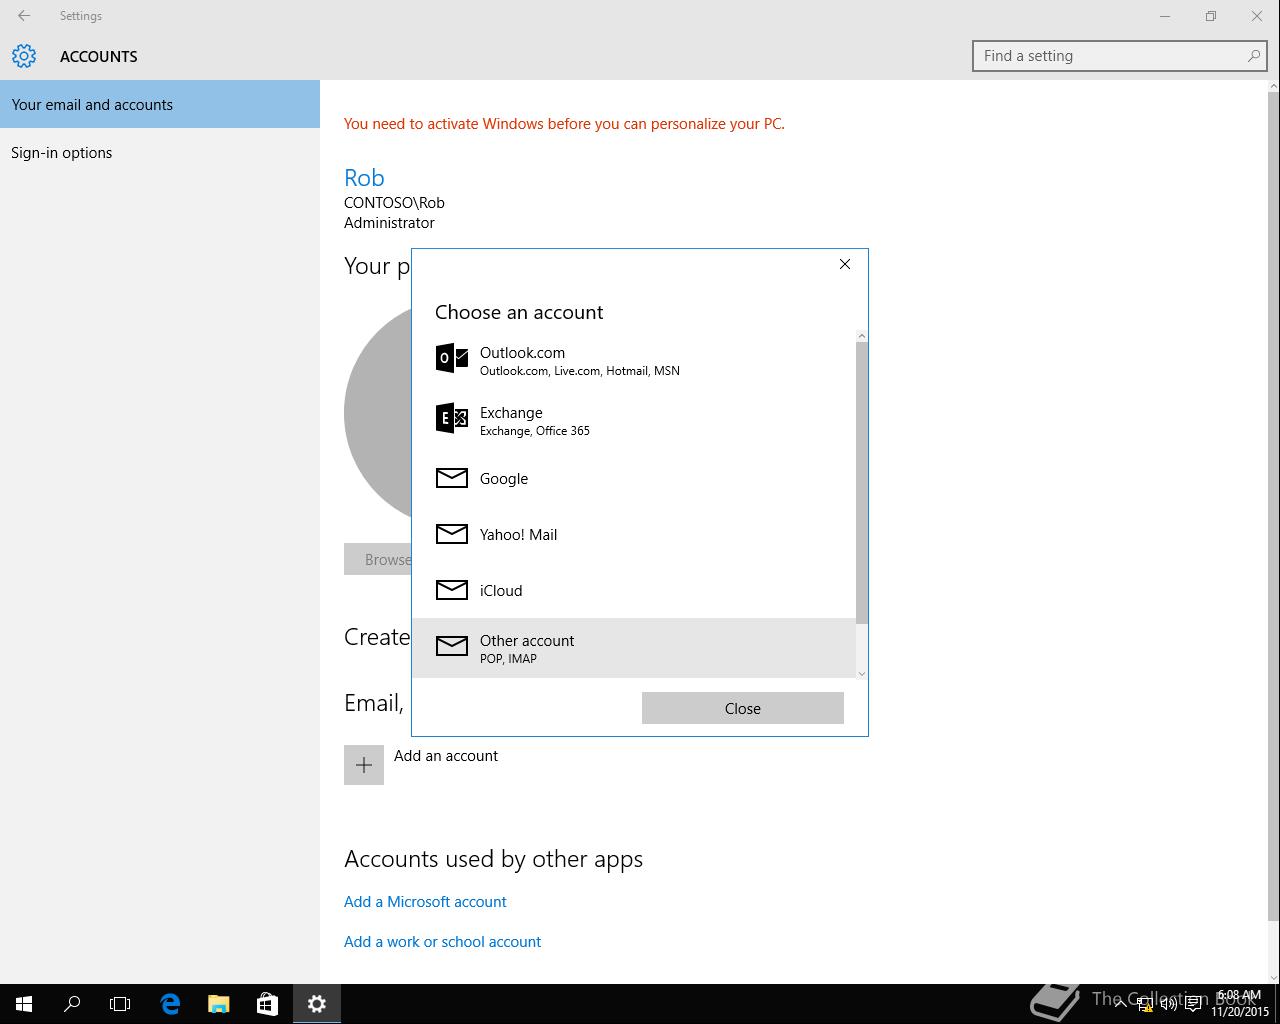Click the Browse button under the picture
The height and width of the screenshot is (1024, 1280).
point(378,559)
